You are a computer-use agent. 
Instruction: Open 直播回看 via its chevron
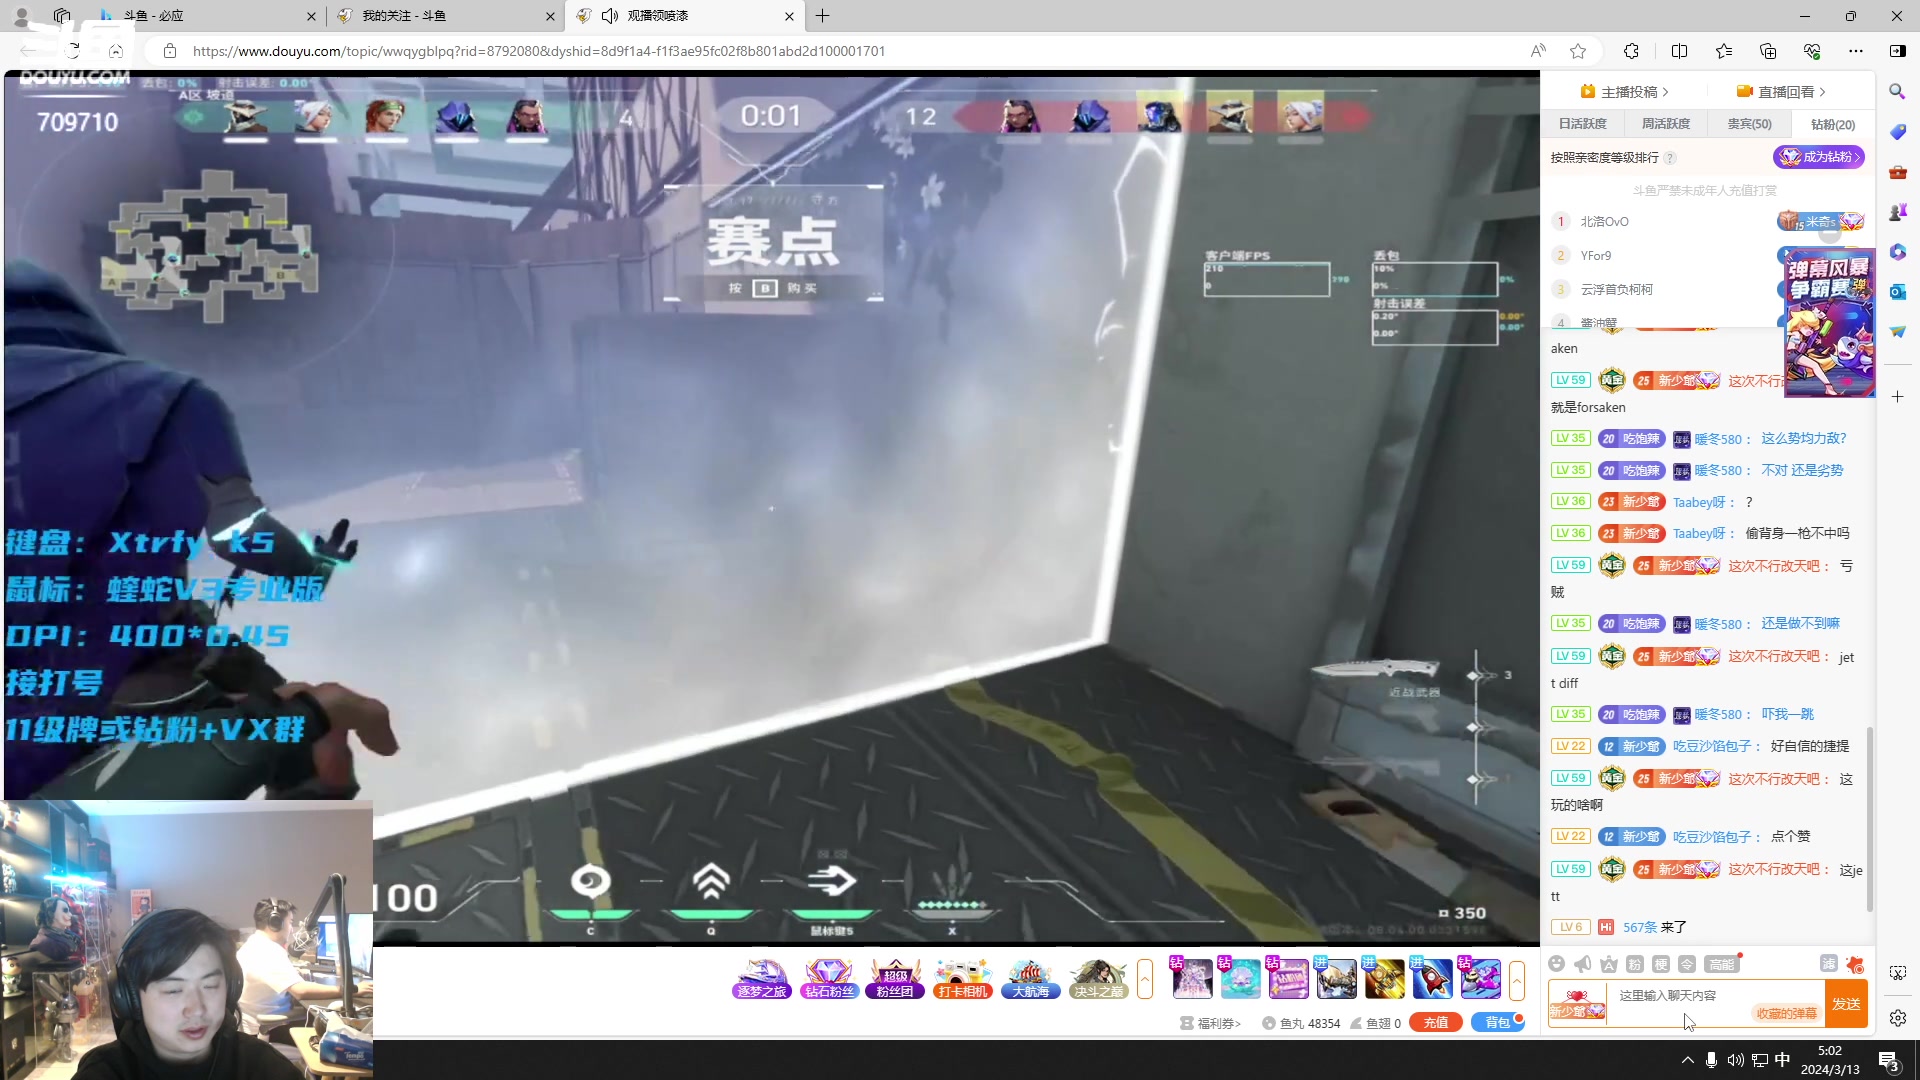coord(1822,91)
